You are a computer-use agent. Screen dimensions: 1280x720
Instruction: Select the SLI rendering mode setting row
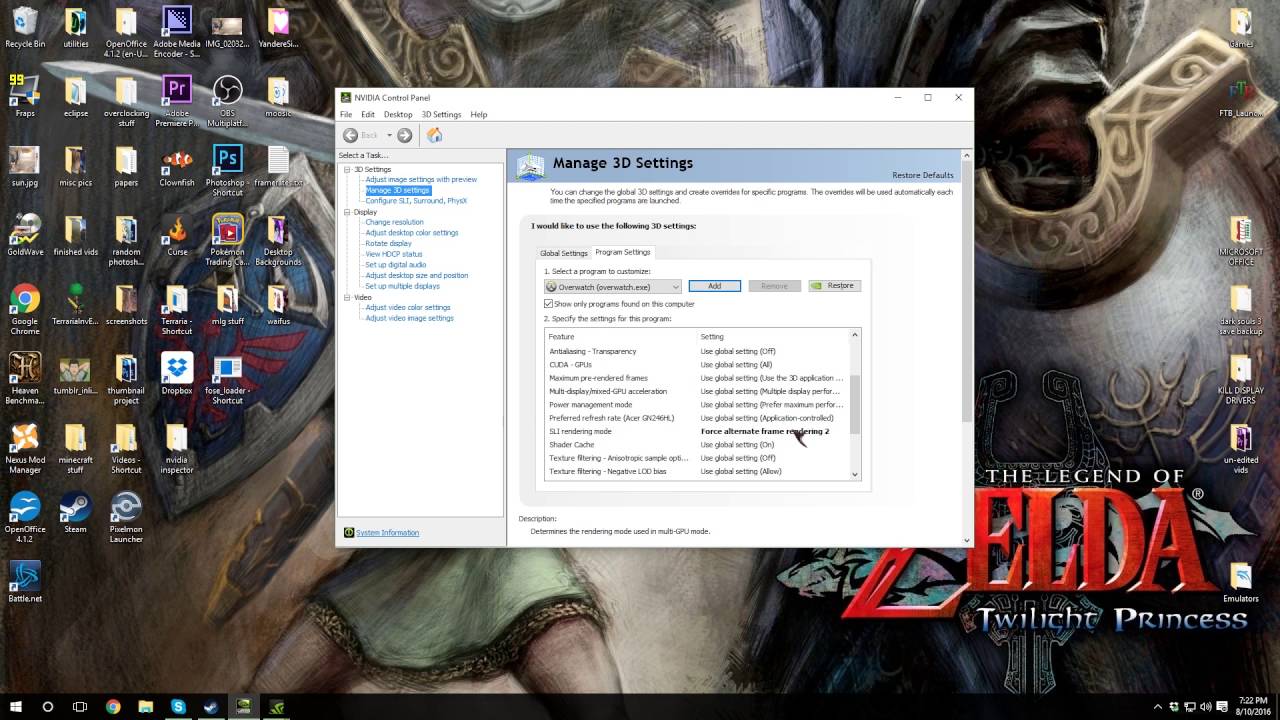pyautogui.click(x=698, y=431)
